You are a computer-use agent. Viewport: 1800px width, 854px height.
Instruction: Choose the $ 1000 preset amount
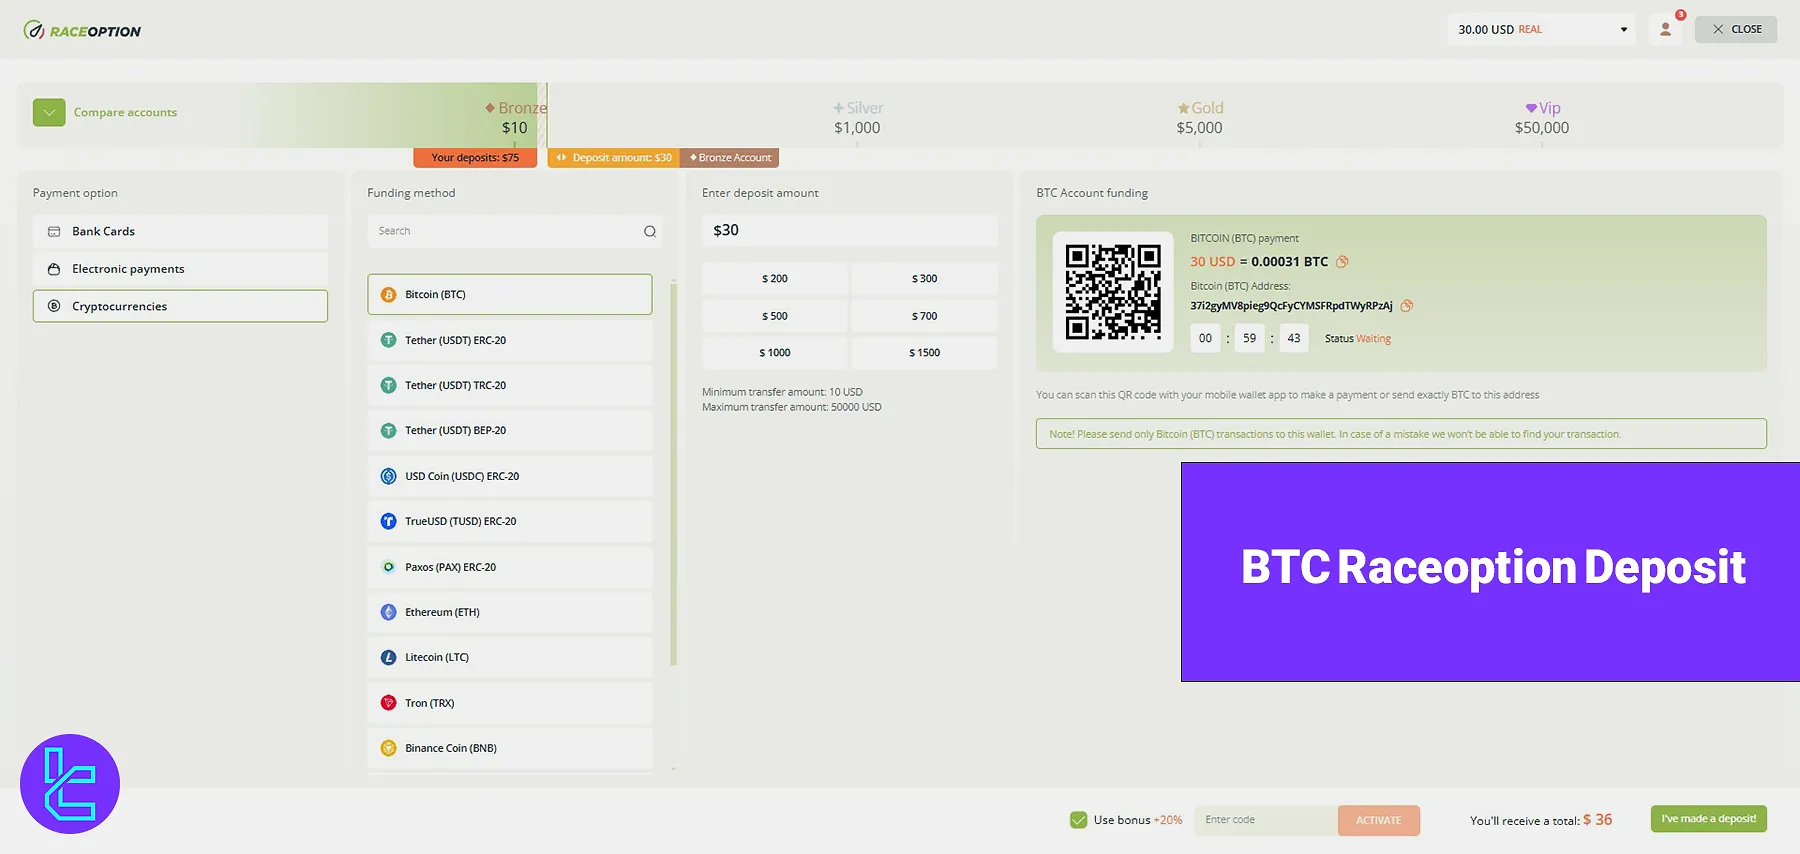[774, 353]
